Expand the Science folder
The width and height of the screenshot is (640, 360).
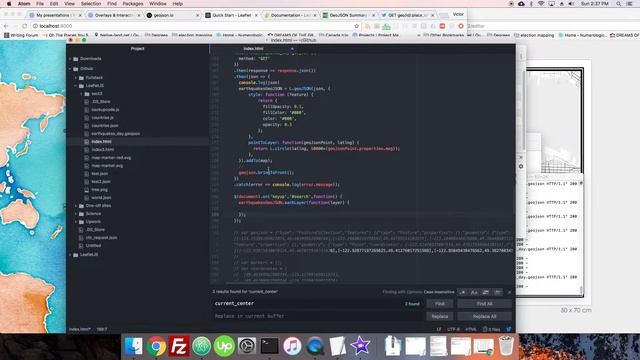point(90,214)
